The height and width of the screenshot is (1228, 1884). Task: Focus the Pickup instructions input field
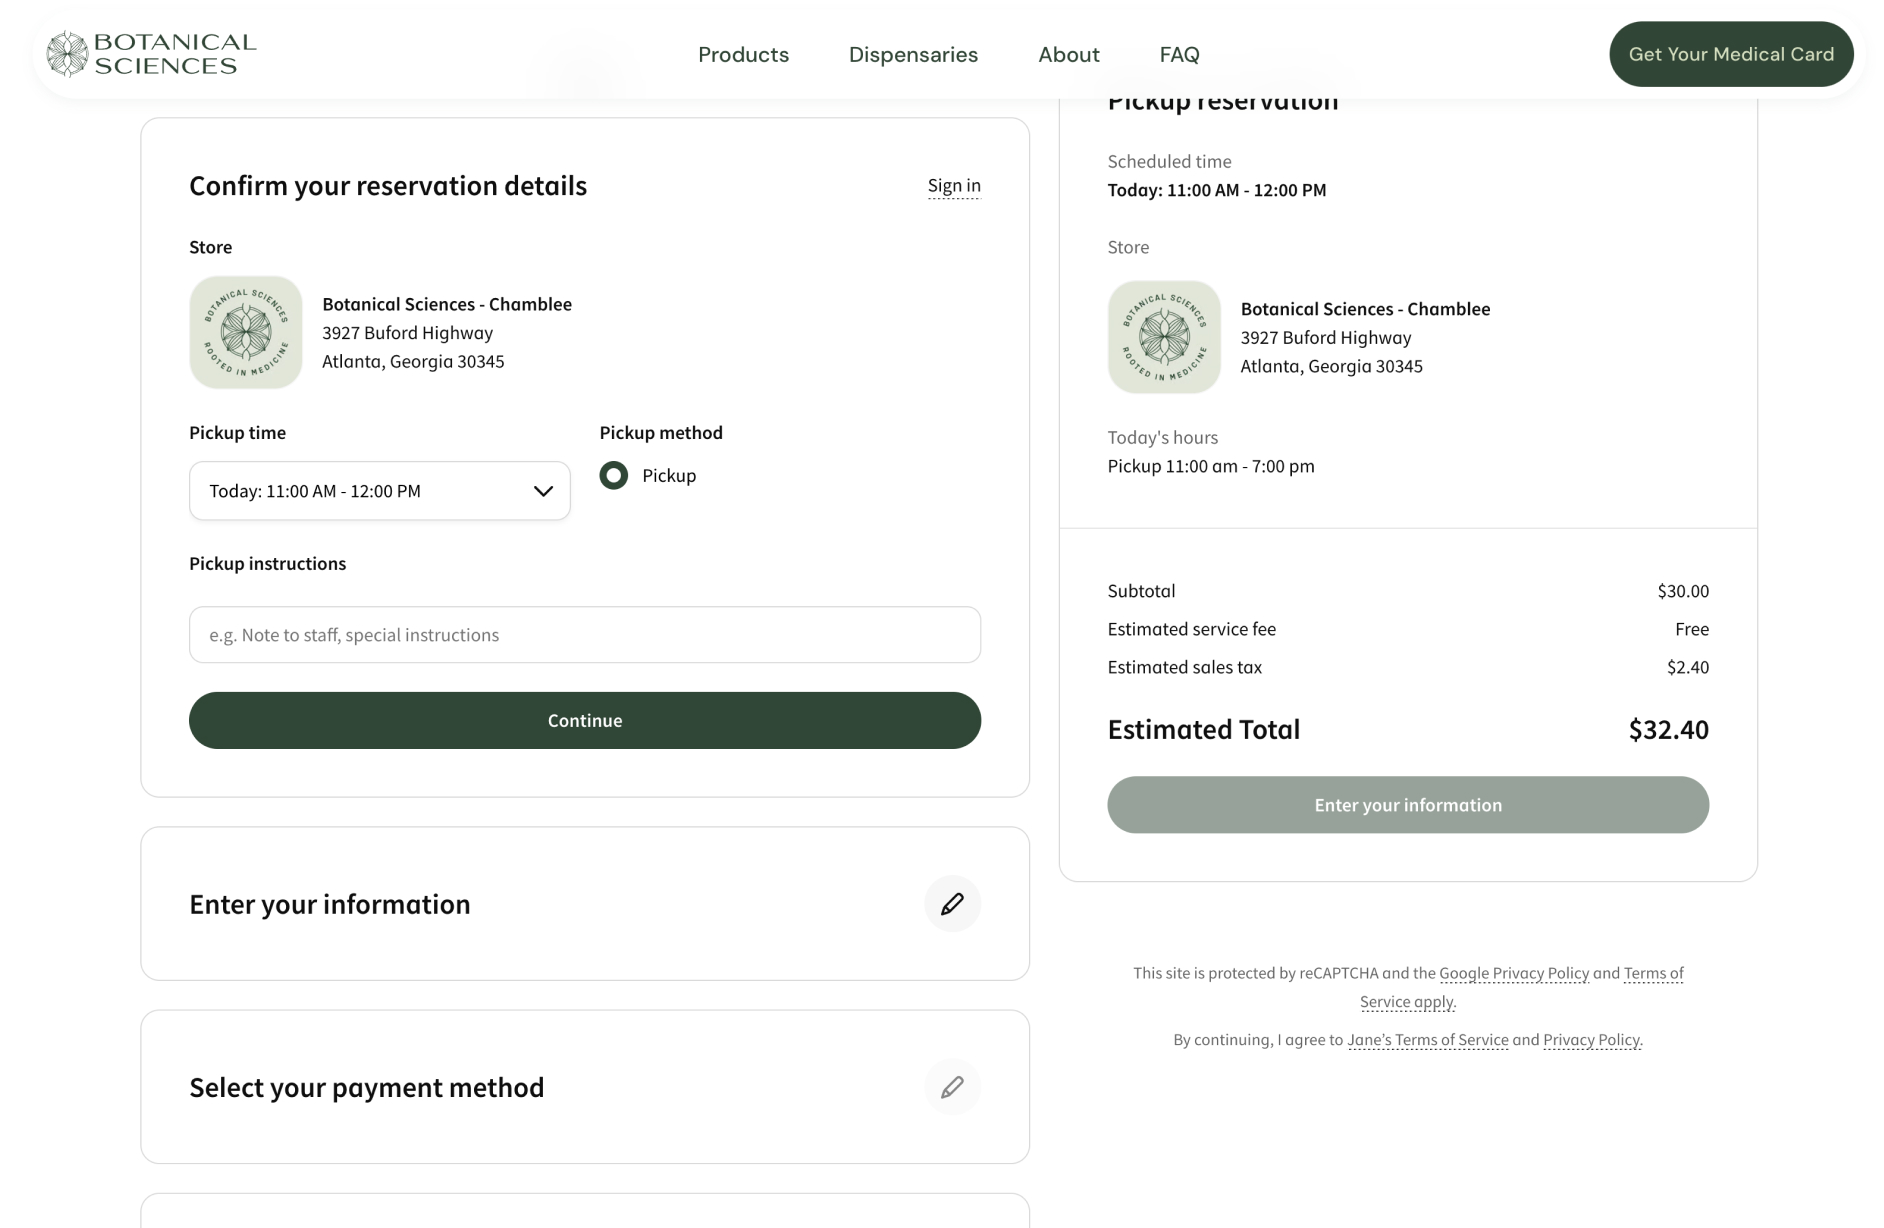click(585, 635)
